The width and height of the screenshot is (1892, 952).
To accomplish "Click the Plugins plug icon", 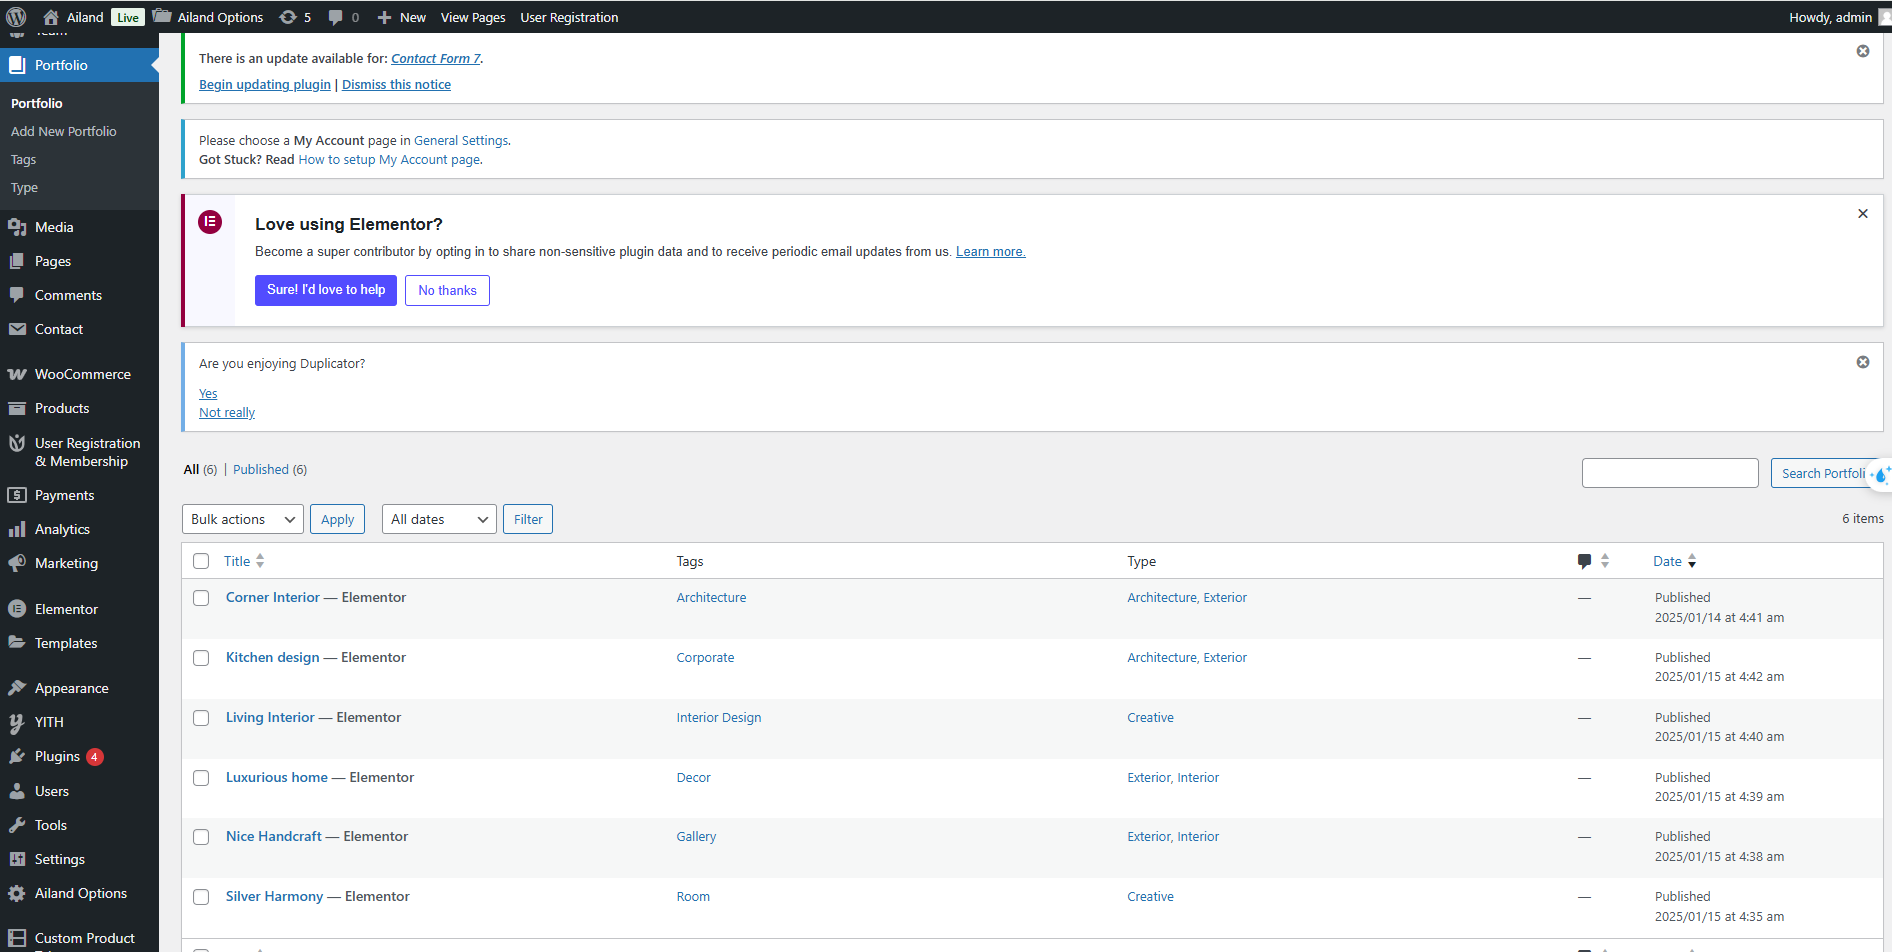I will (17, 756).
